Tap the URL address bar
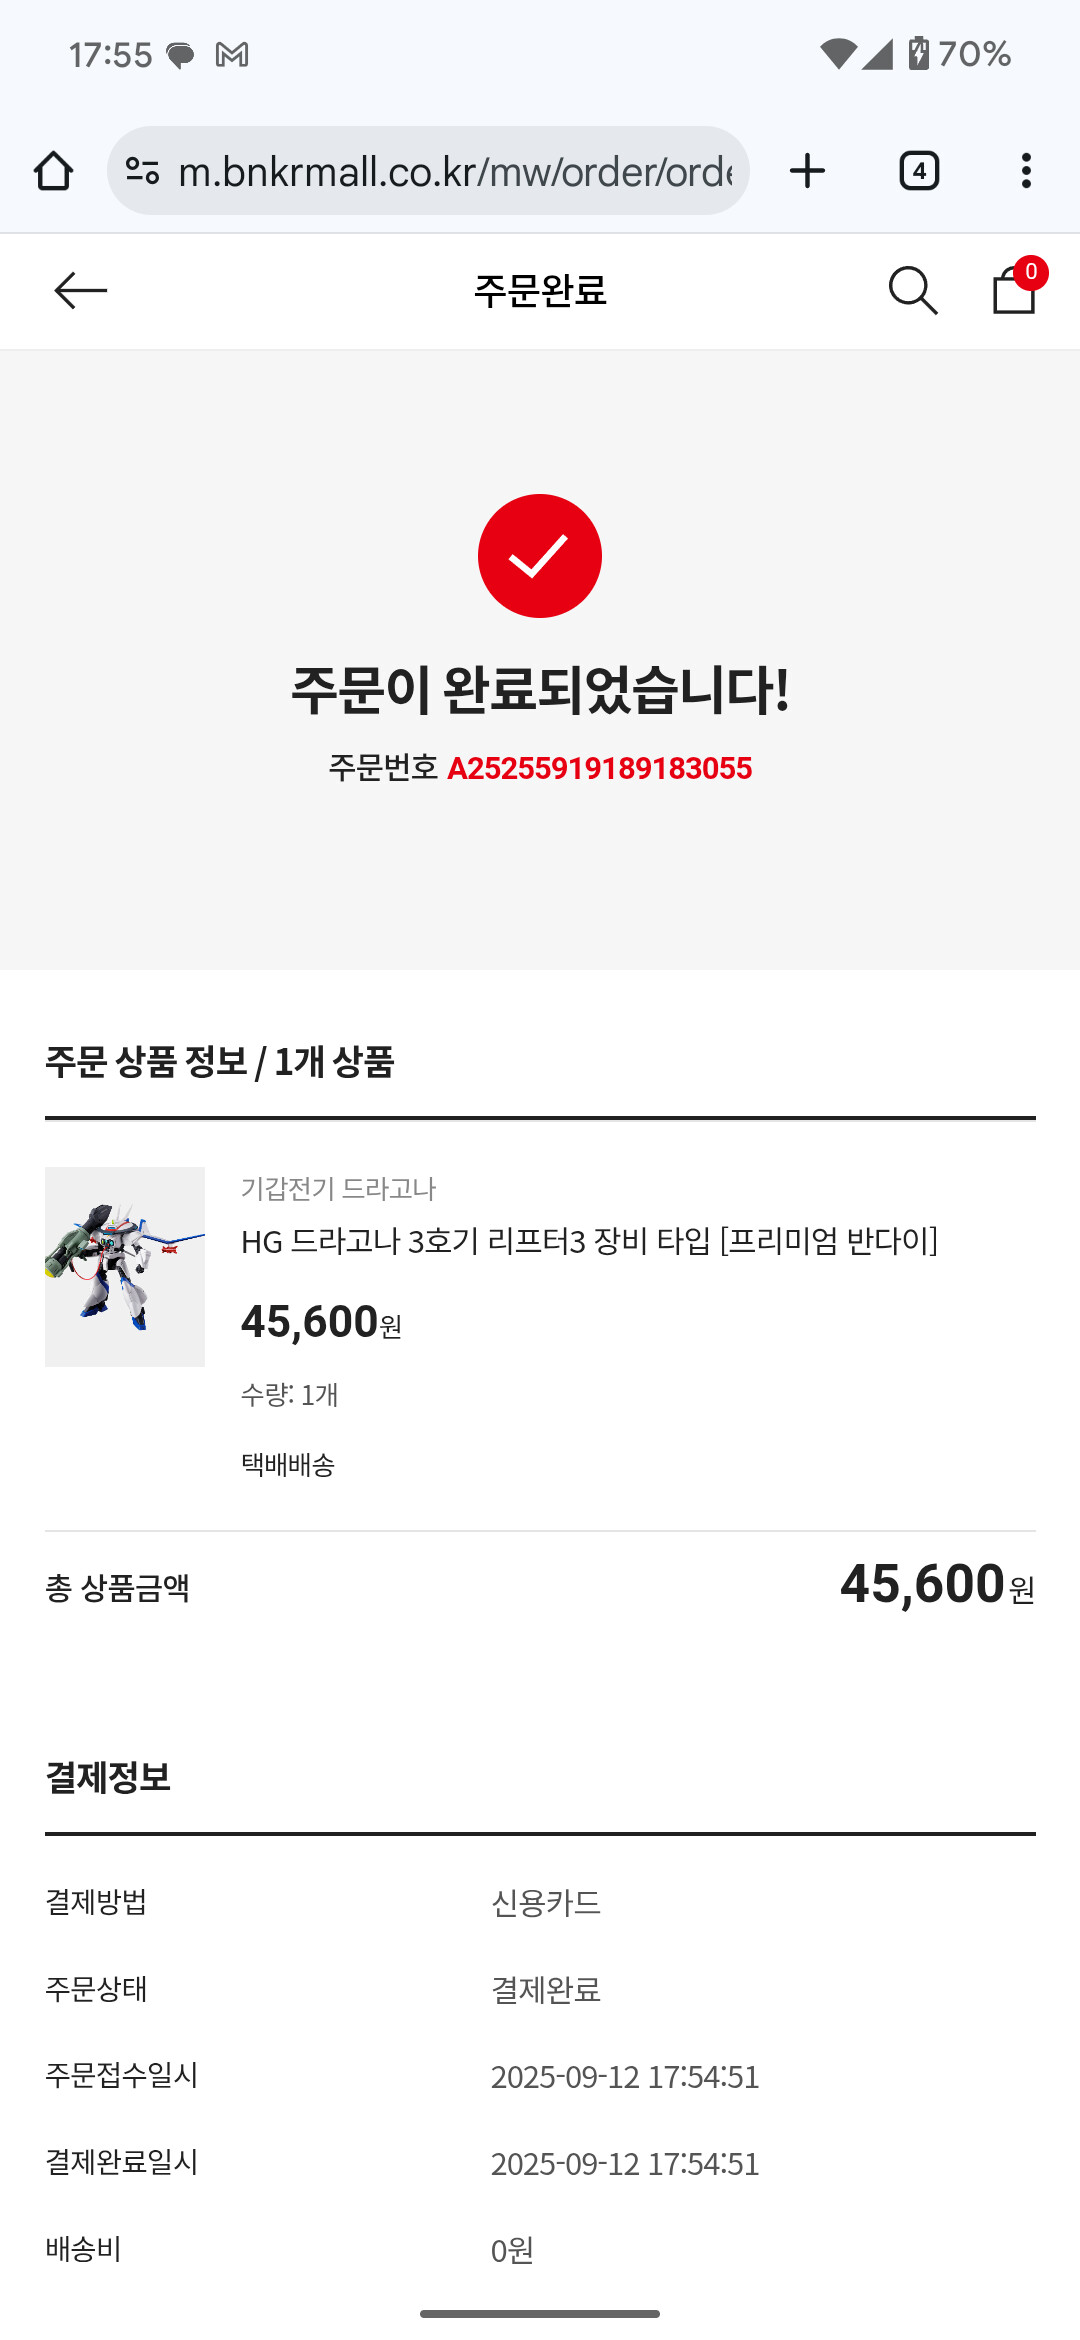1080x2340 pixels. (455, 171)
